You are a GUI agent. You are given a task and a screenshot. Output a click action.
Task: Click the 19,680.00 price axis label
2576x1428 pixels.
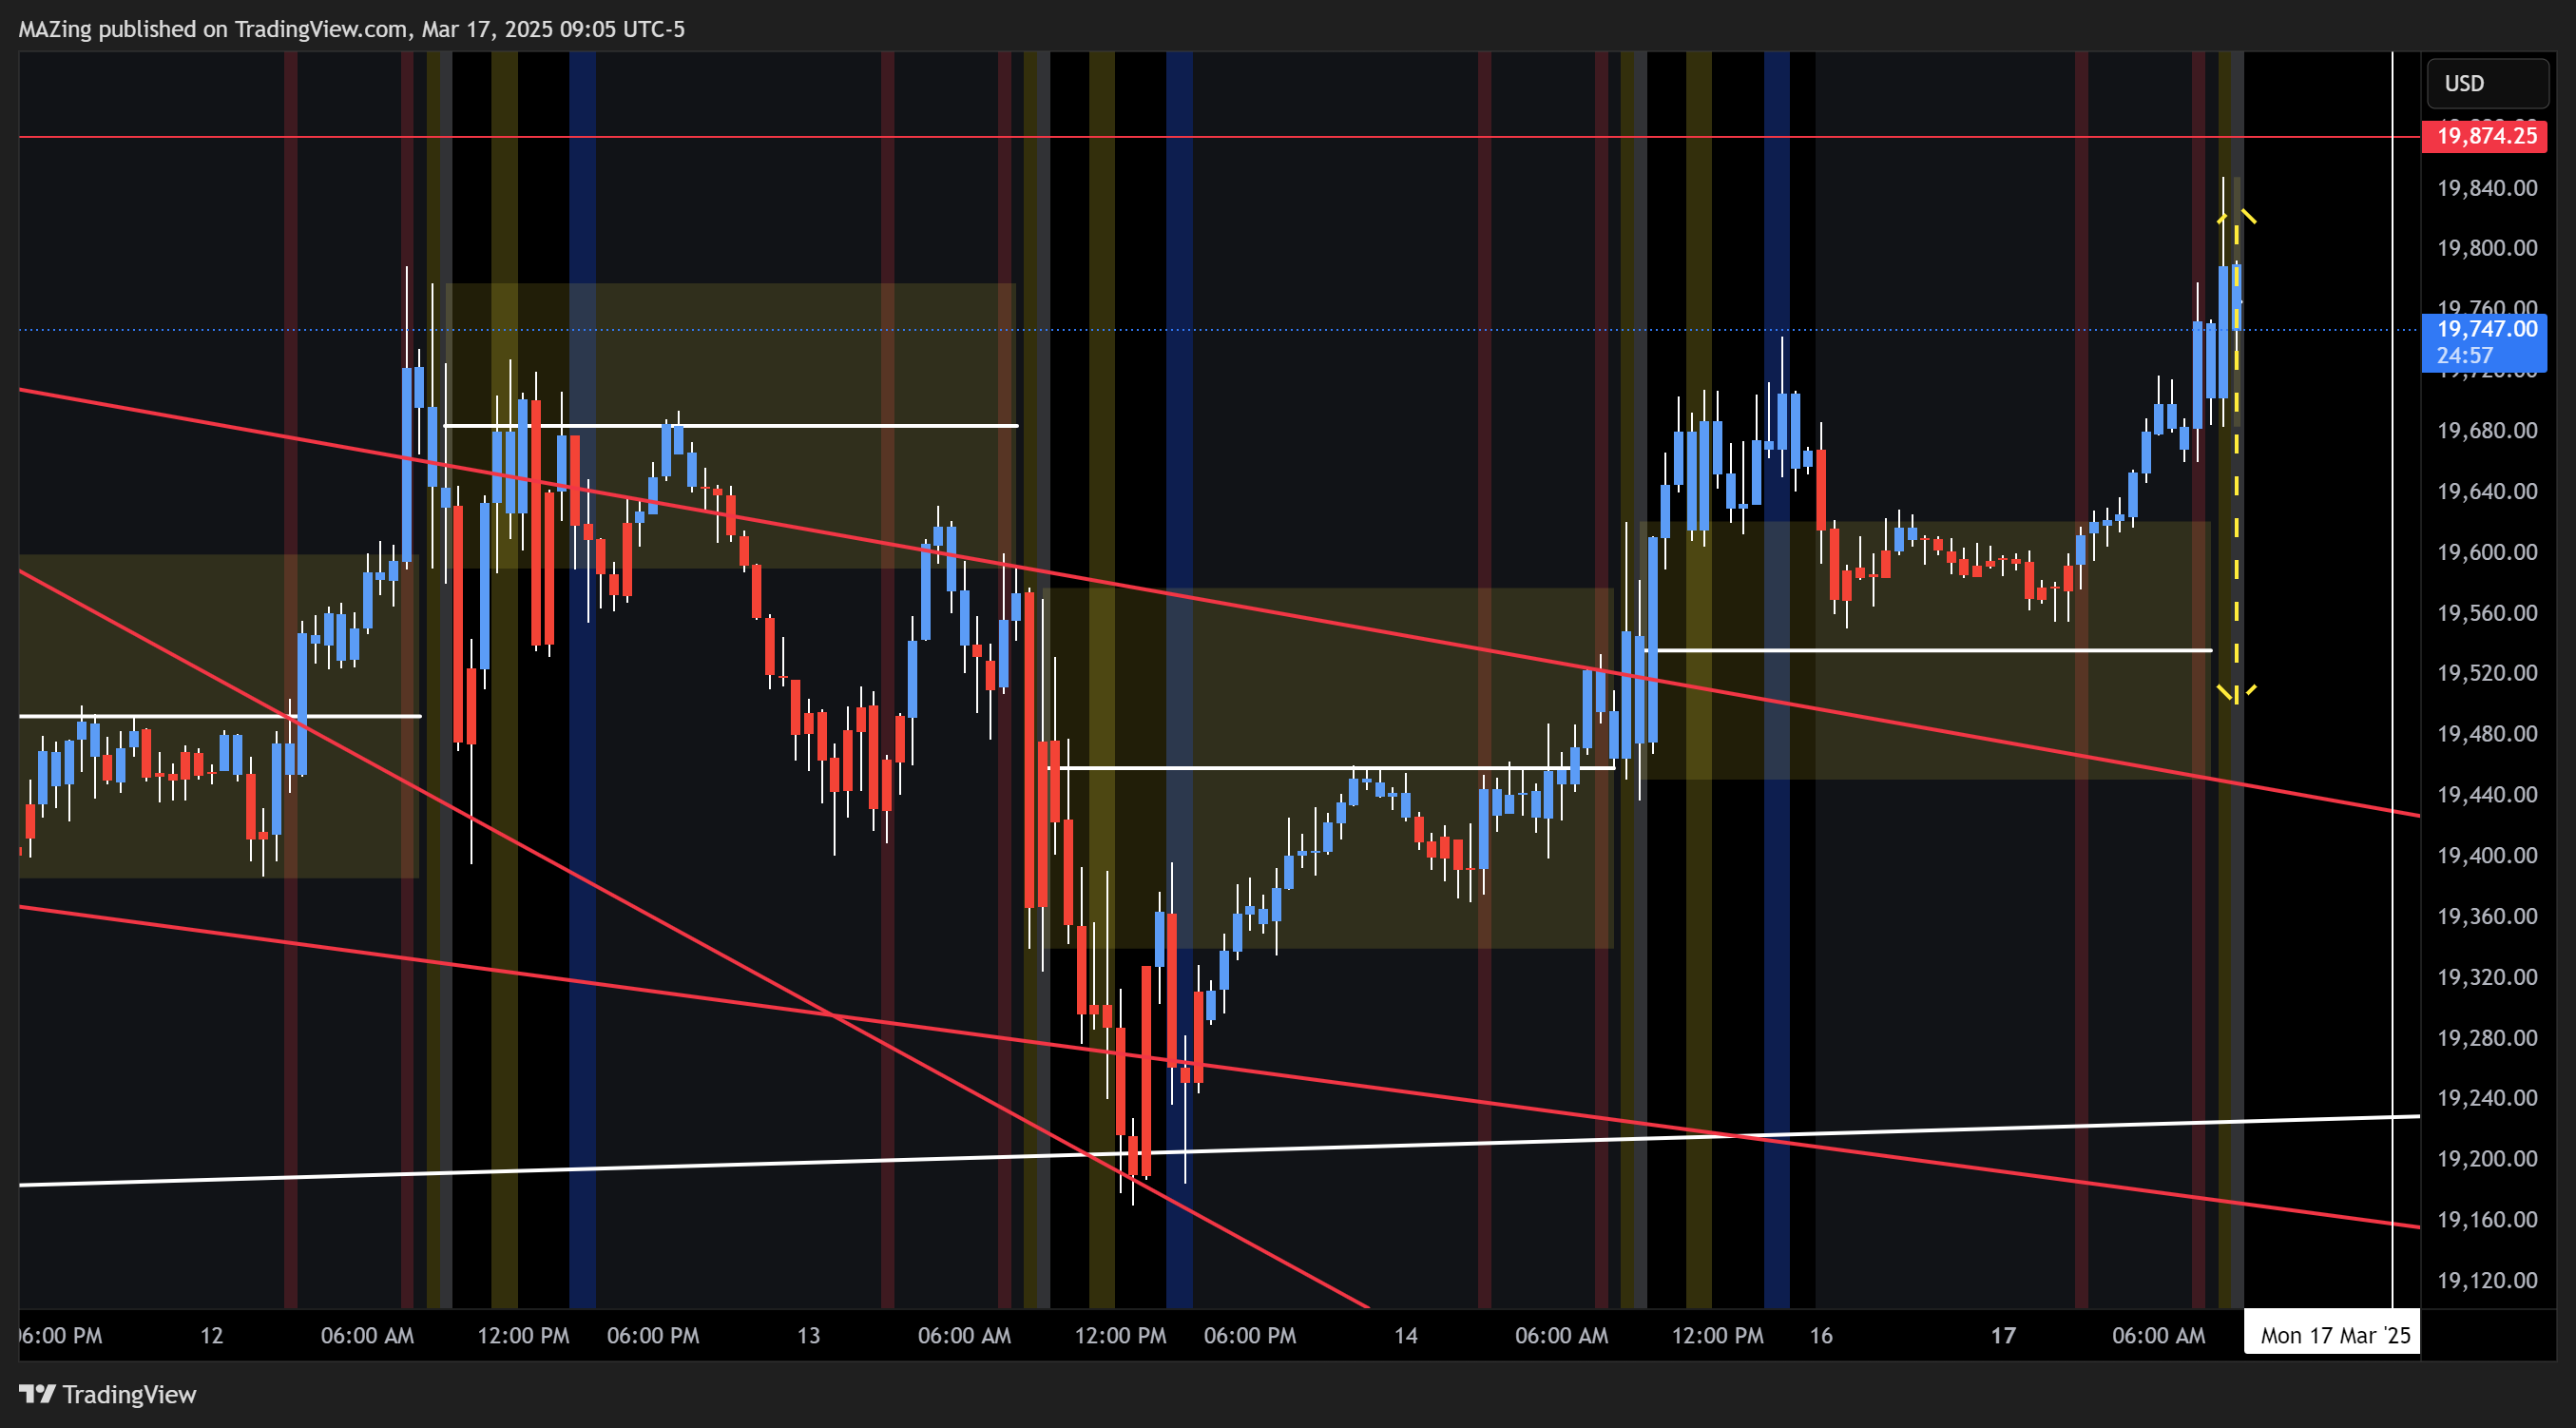[x=2487, y=431]
